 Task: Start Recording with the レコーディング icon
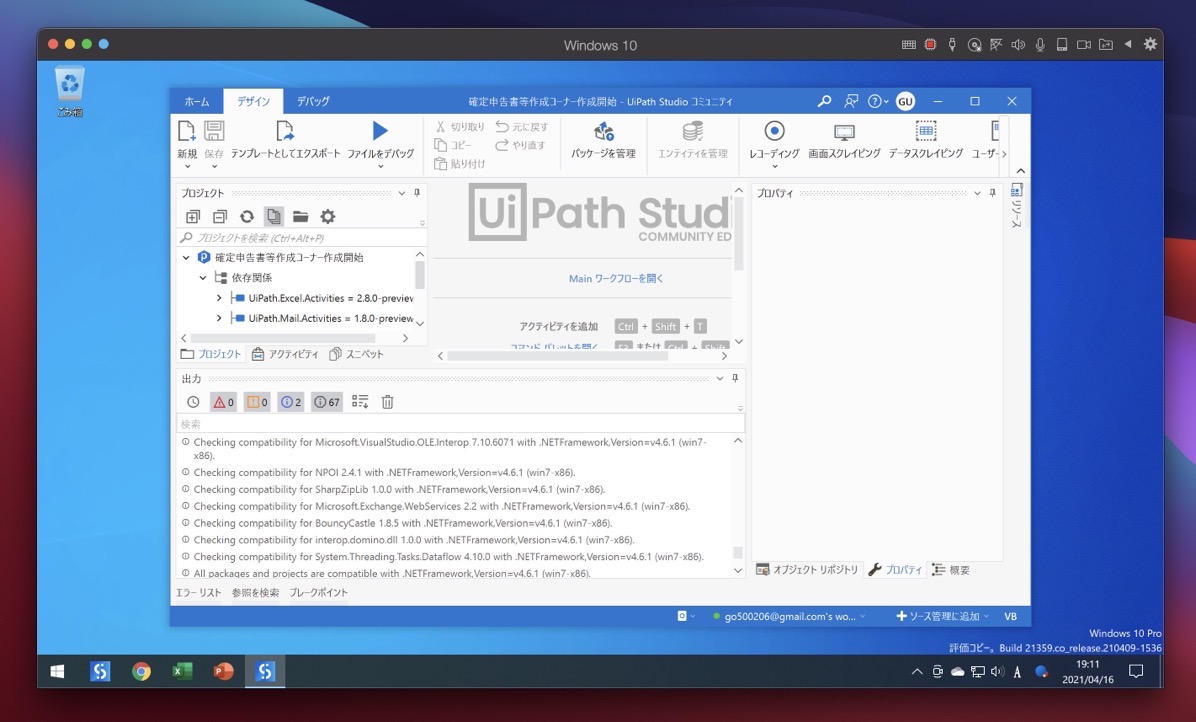774,131
